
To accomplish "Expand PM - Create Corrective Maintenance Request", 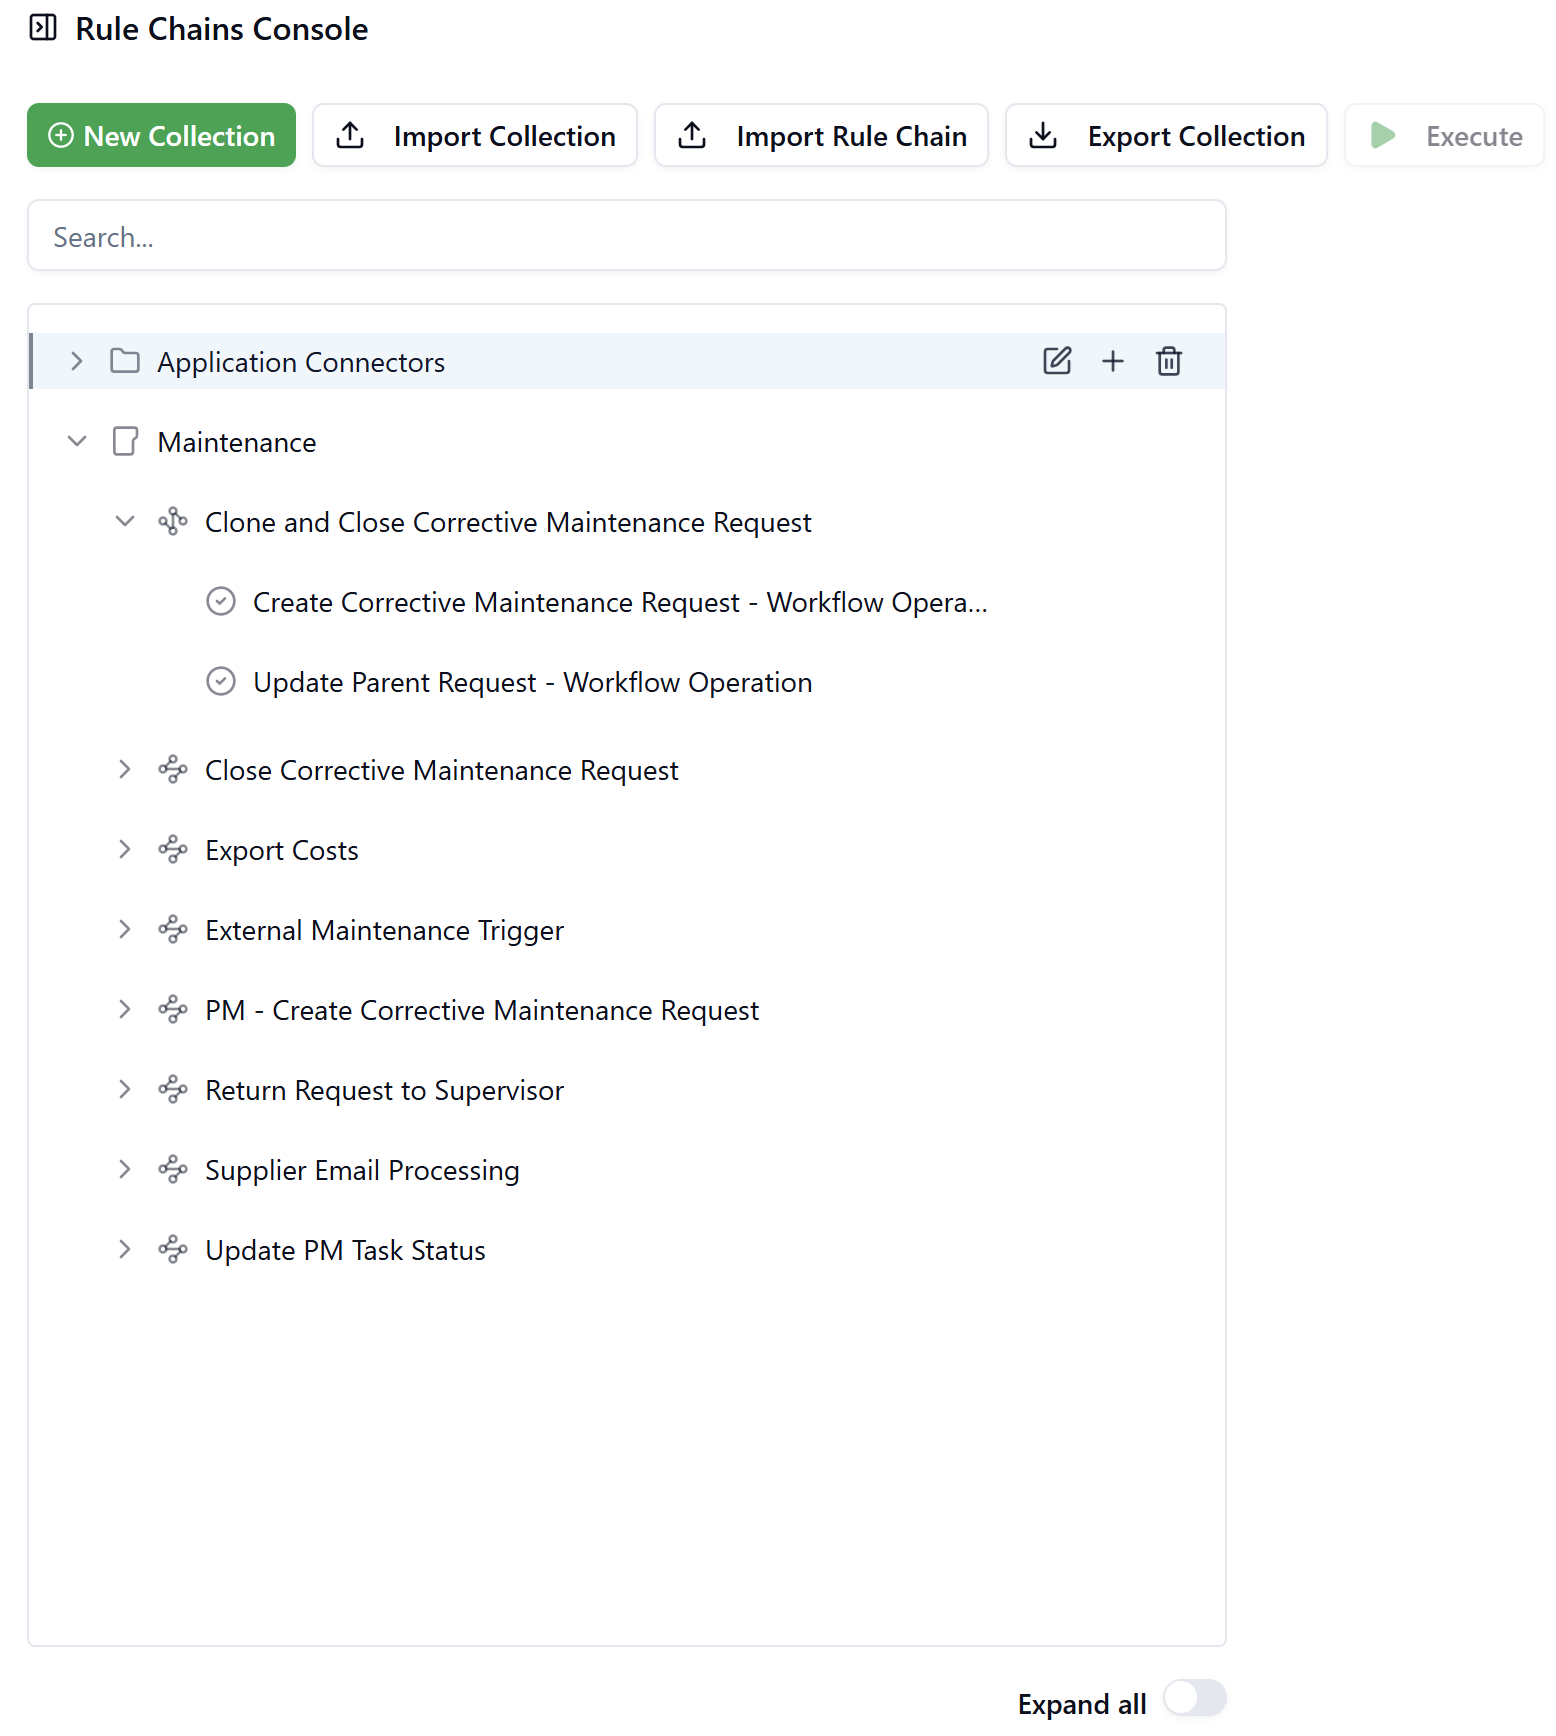I will point(125,1009).
